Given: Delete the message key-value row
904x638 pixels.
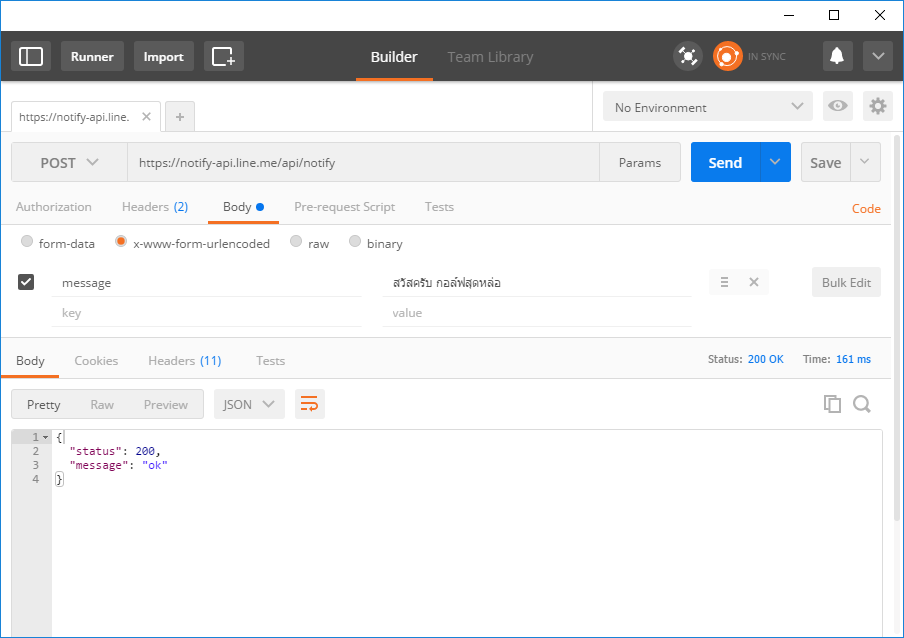Looking at the screenshot, I should click(754, 282).
